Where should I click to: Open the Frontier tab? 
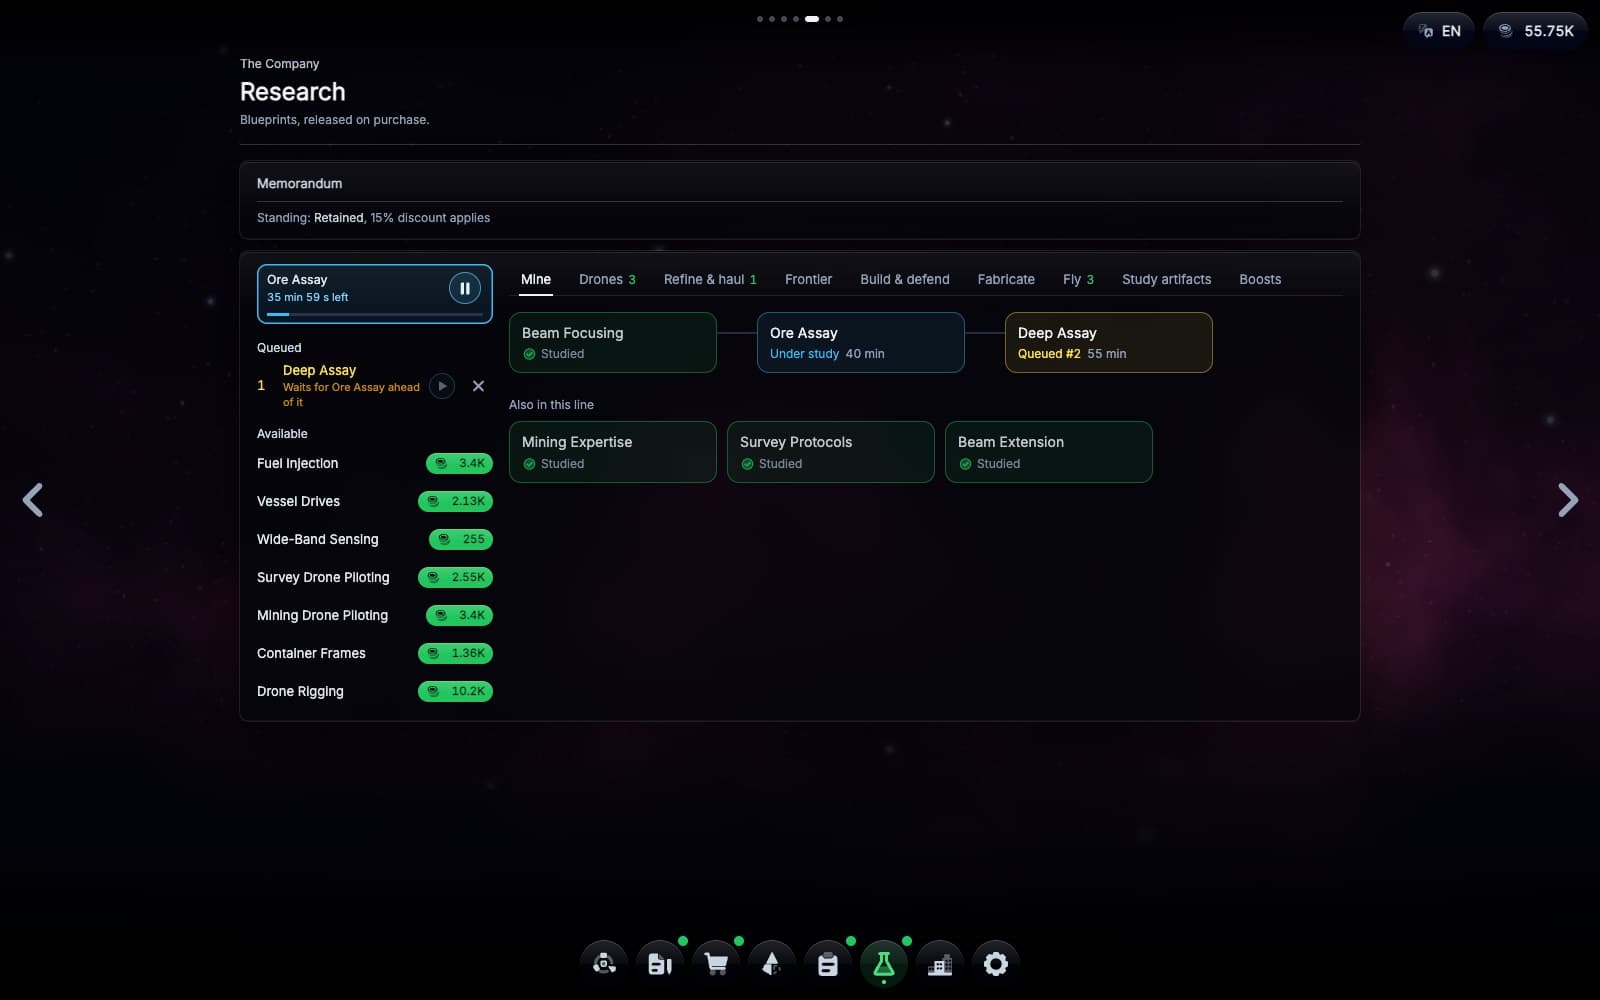point(808,280)
